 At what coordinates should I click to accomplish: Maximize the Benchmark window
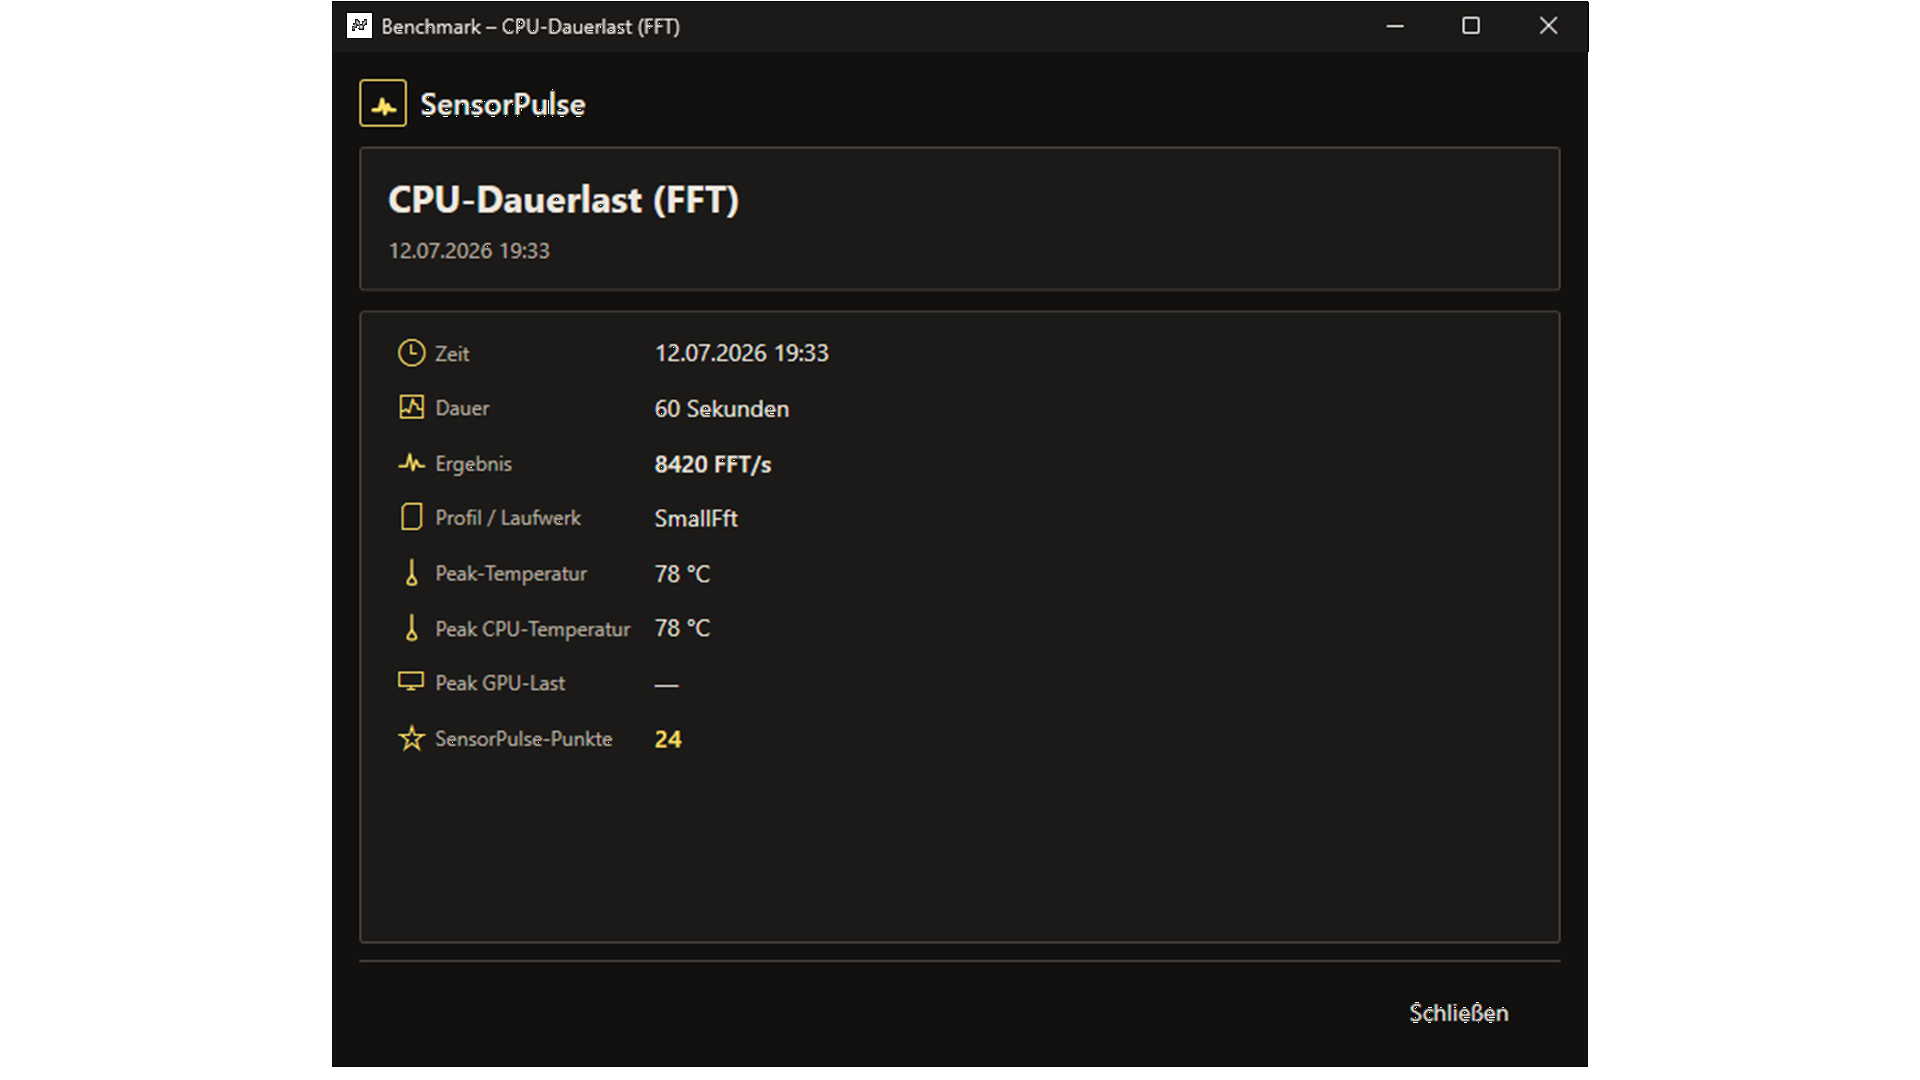point(1471,26)
